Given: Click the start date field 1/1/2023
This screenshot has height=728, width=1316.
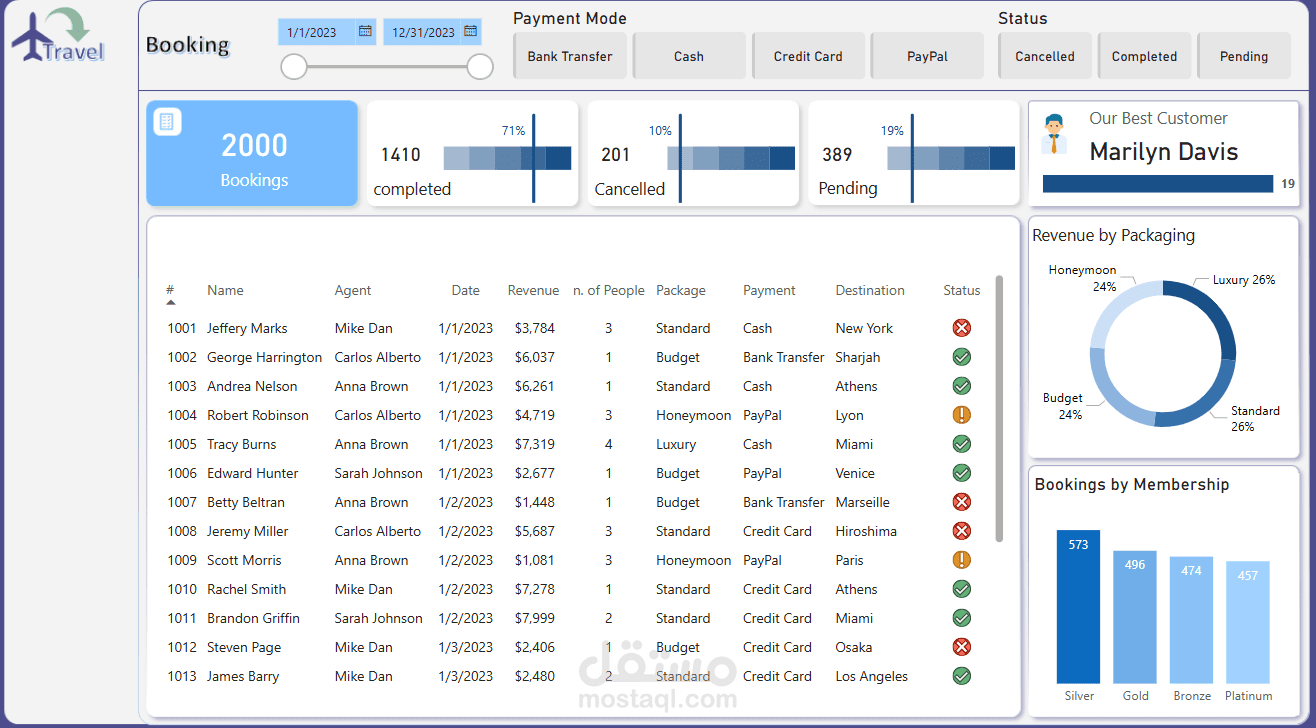Looking at the screenshot, I should pos(327,32).
